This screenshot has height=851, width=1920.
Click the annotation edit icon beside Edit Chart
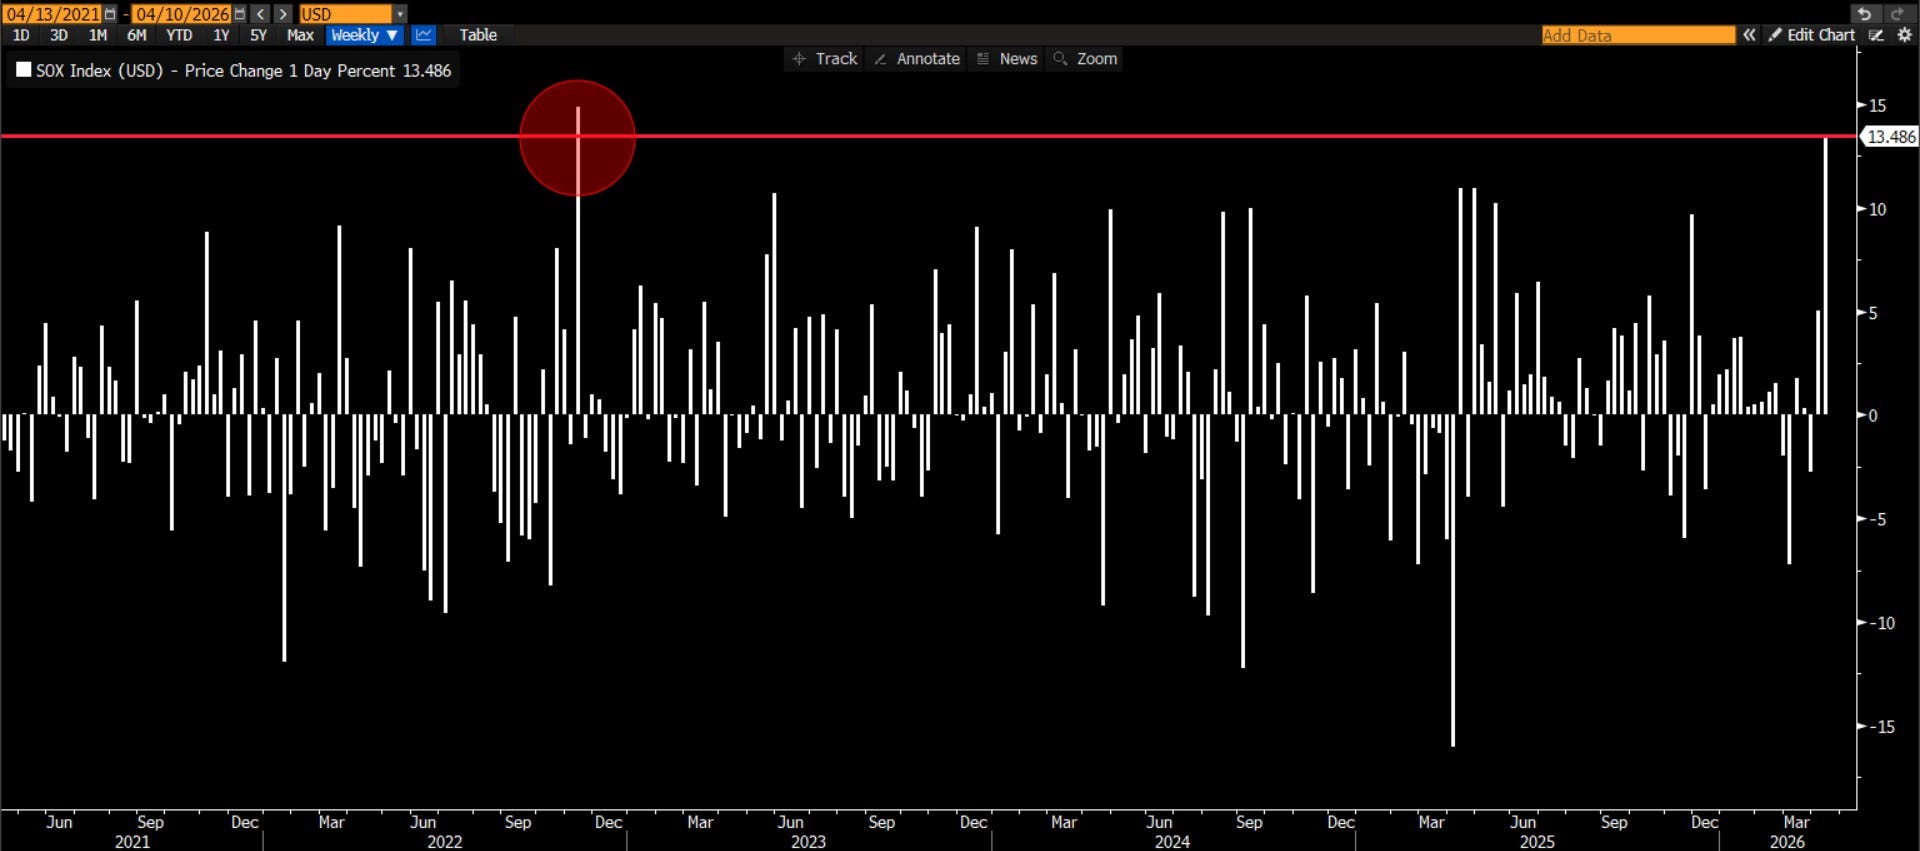click(1876, 35)
